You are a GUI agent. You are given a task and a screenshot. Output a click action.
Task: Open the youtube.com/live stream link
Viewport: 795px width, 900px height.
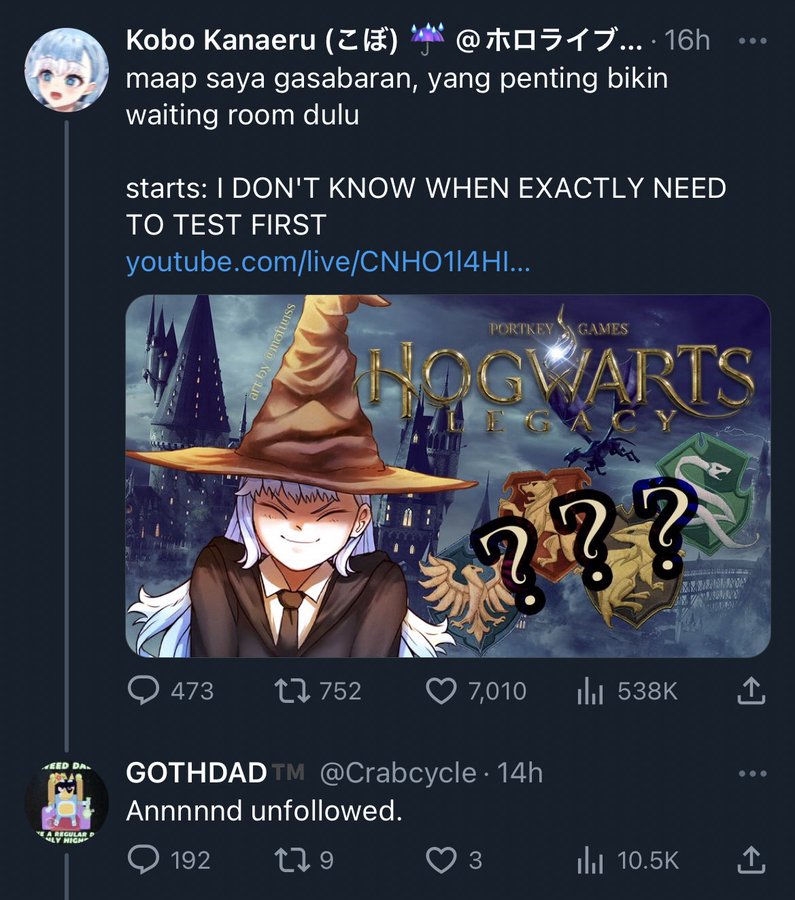click(328, 262)
